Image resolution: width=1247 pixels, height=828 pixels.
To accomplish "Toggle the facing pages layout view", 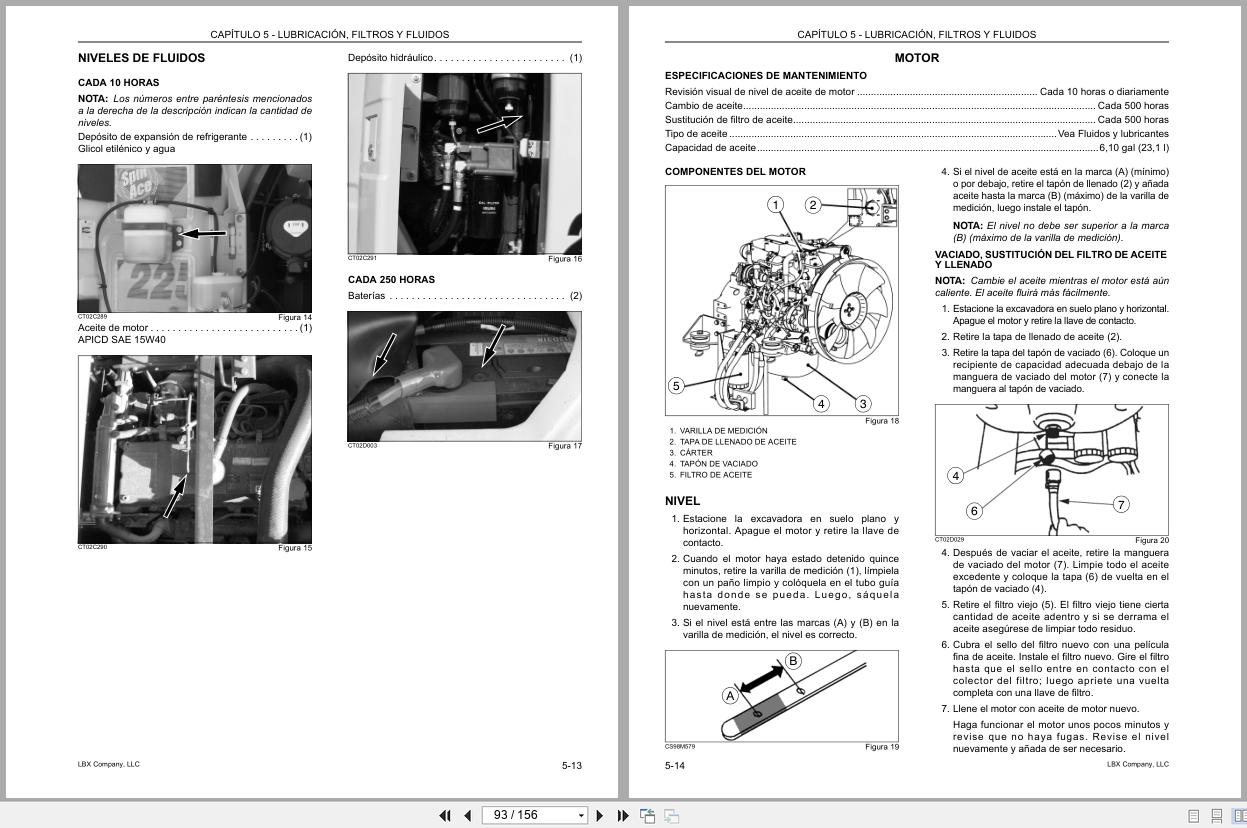I will tap(1242, 815).
